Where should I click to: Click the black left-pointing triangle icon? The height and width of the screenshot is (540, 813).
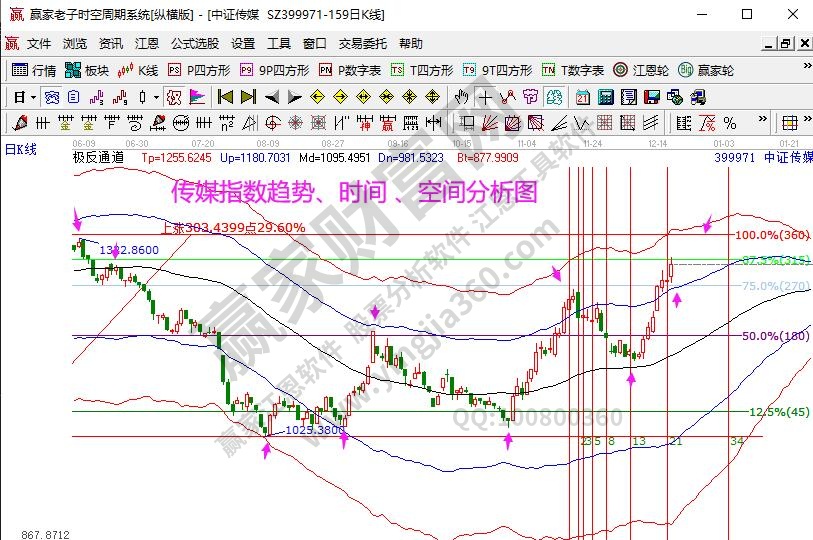[272, 97]
